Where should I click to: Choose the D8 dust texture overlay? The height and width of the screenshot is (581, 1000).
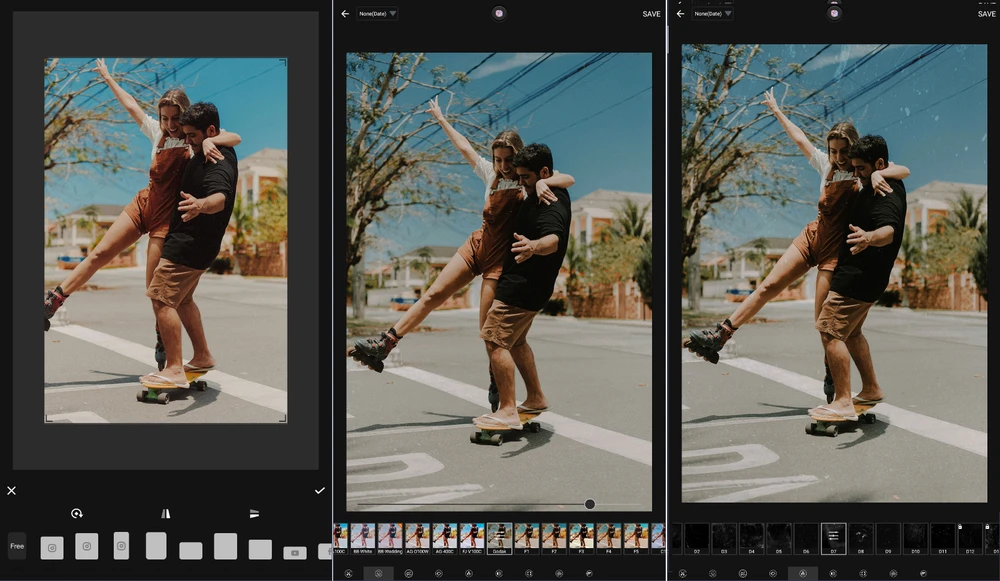[x=860, y=538]
